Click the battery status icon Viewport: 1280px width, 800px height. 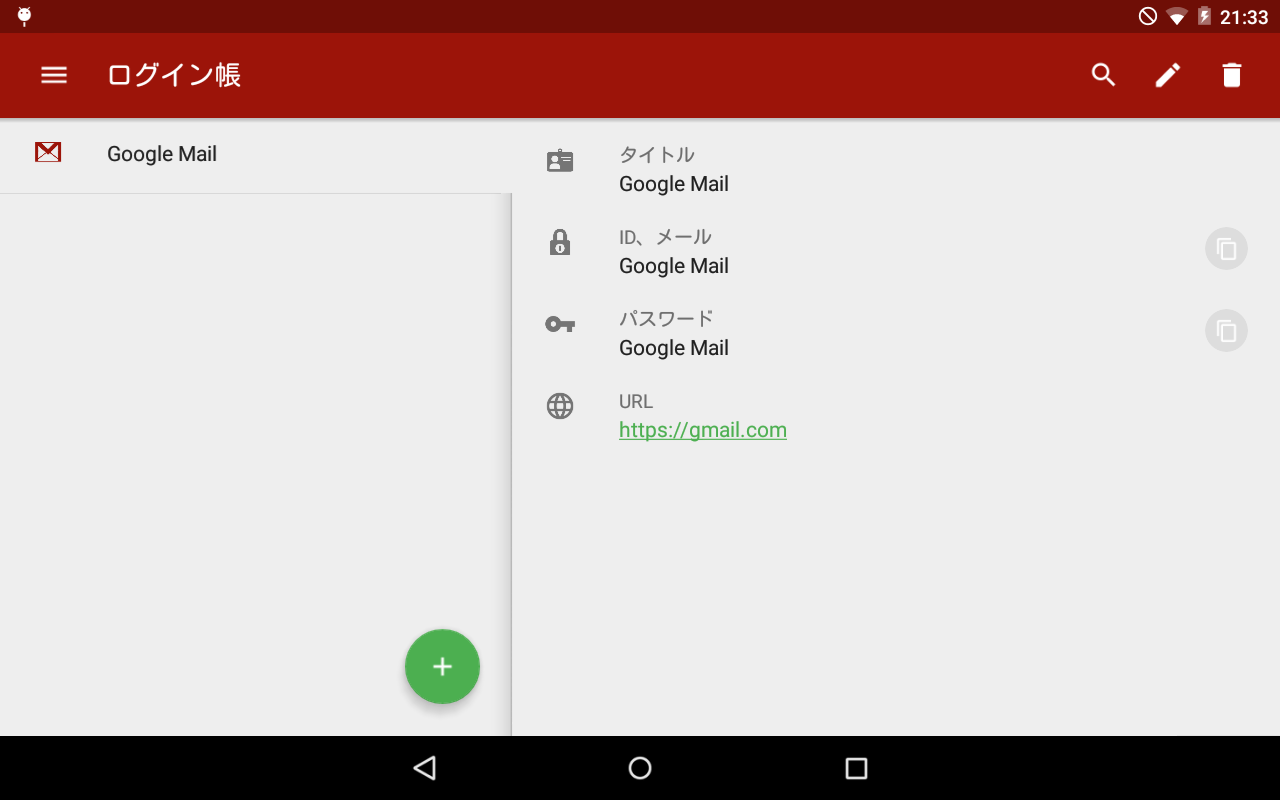[1204, 16]
